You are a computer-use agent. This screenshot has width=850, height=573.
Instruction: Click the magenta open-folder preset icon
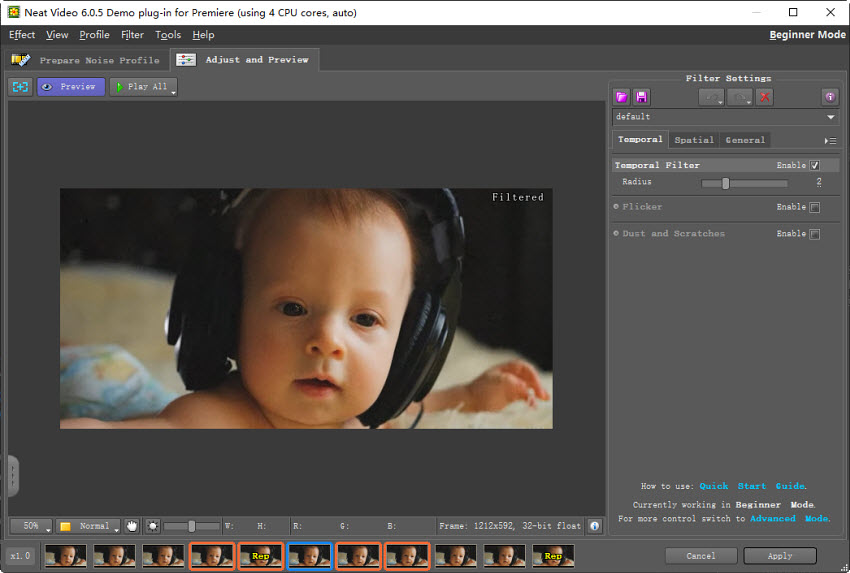point(622,98)
